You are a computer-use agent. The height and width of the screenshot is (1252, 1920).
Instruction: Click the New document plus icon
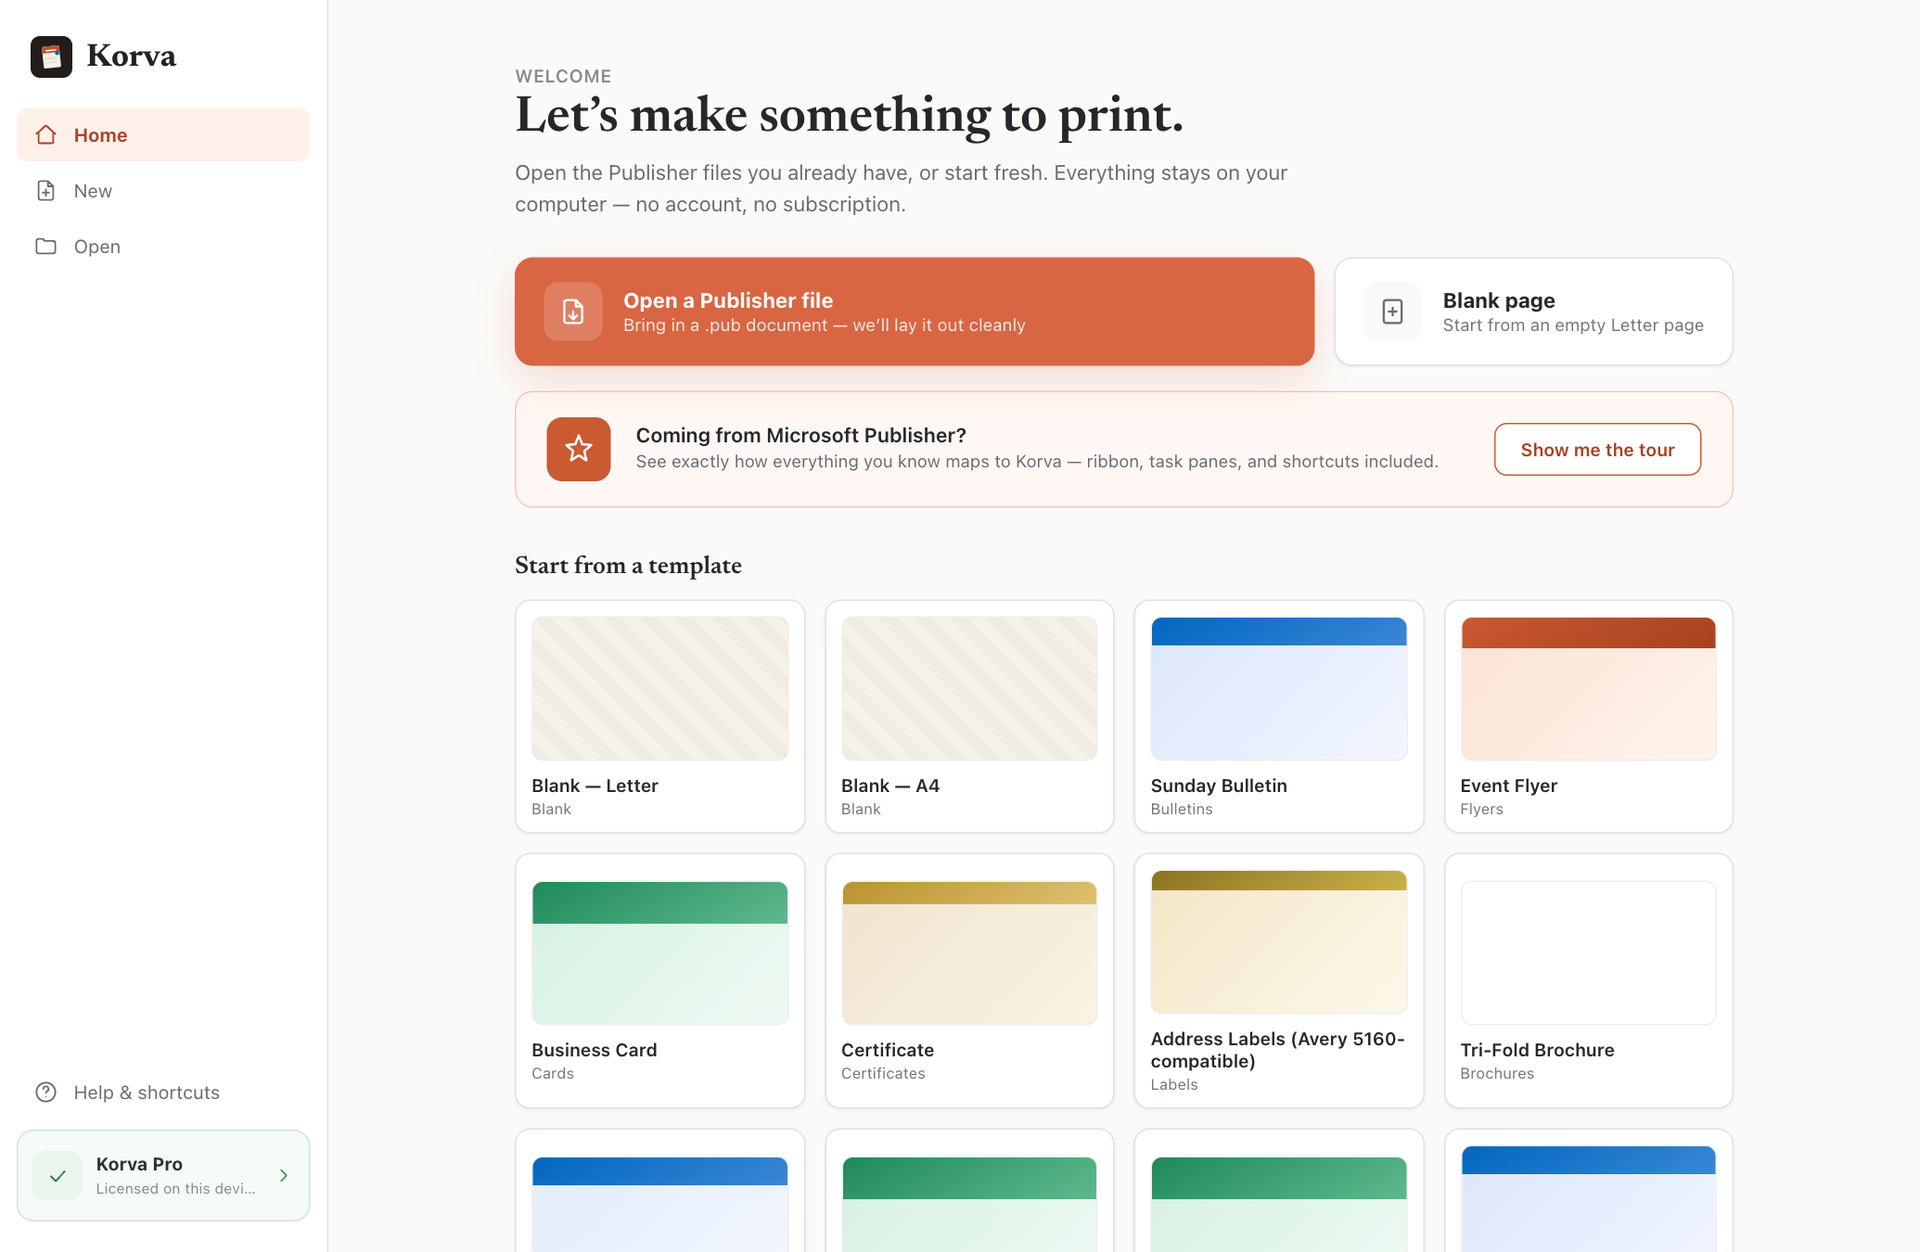coord(46,191)
